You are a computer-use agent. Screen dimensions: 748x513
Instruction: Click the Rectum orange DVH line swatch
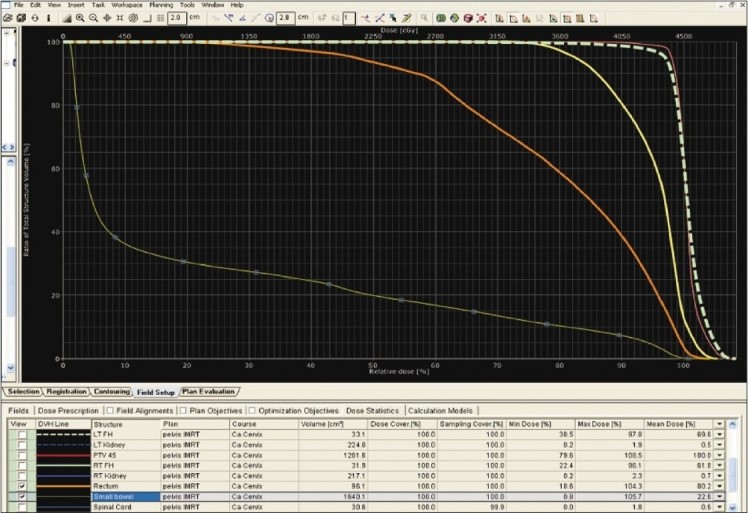click(63, 486)
